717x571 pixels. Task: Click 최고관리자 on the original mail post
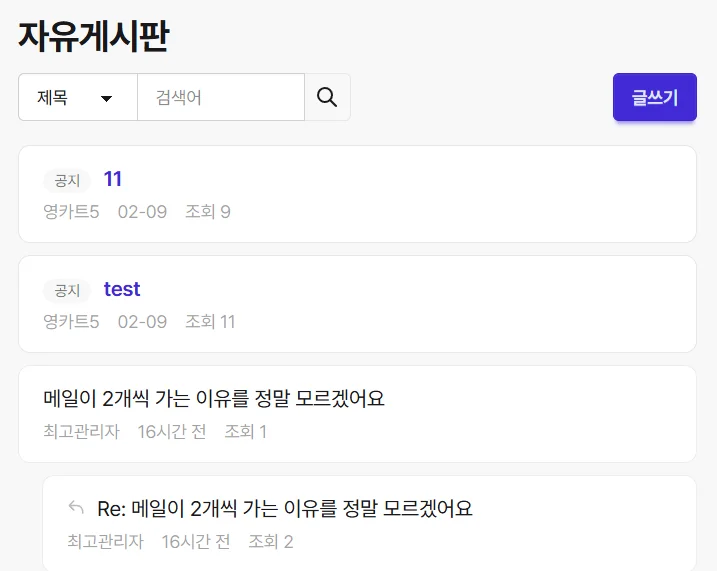81,432
